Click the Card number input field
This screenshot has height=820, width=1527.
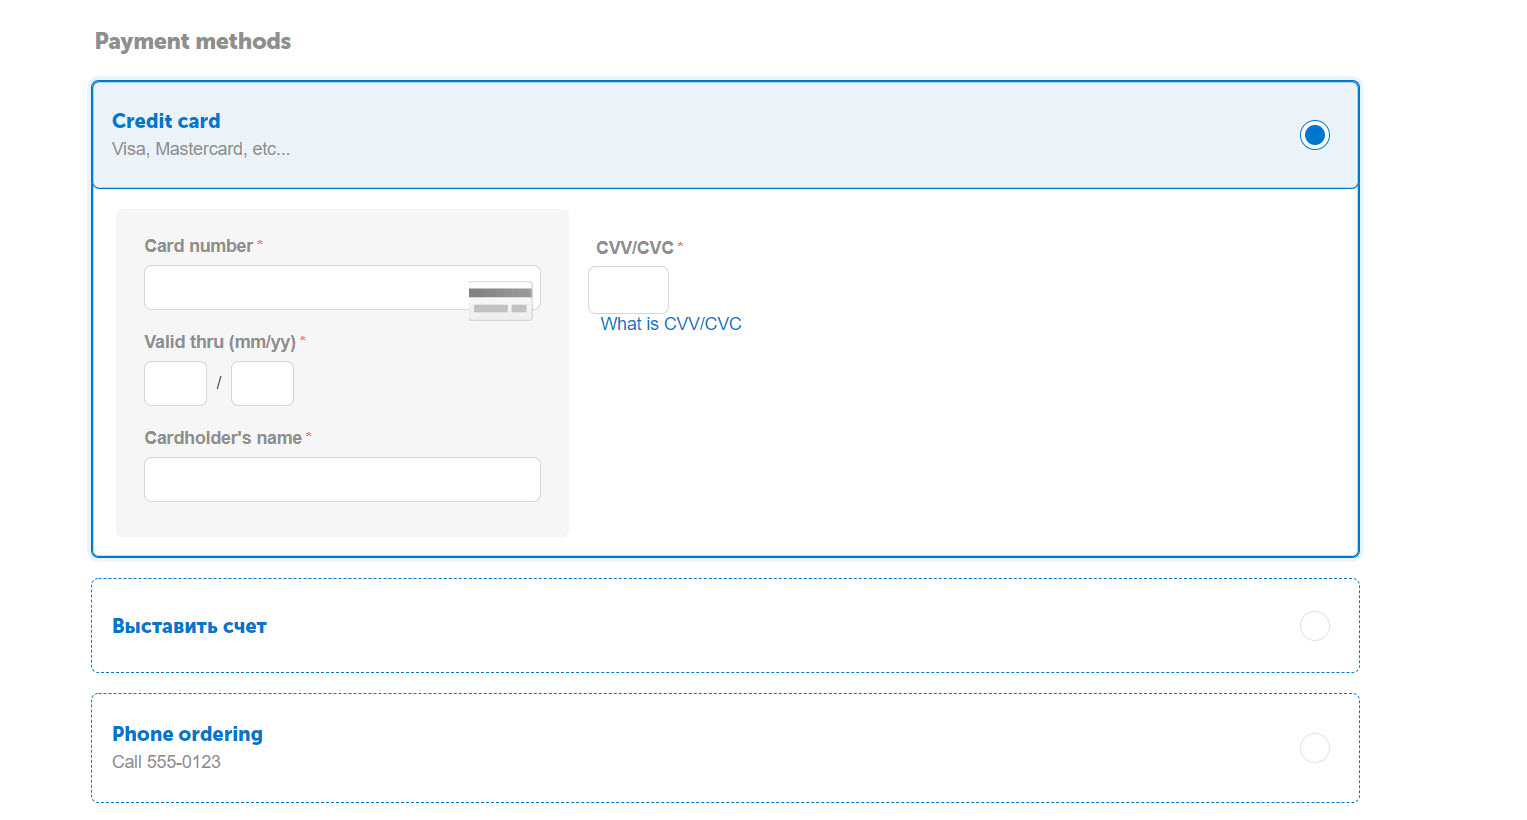[x=342, y=288]
